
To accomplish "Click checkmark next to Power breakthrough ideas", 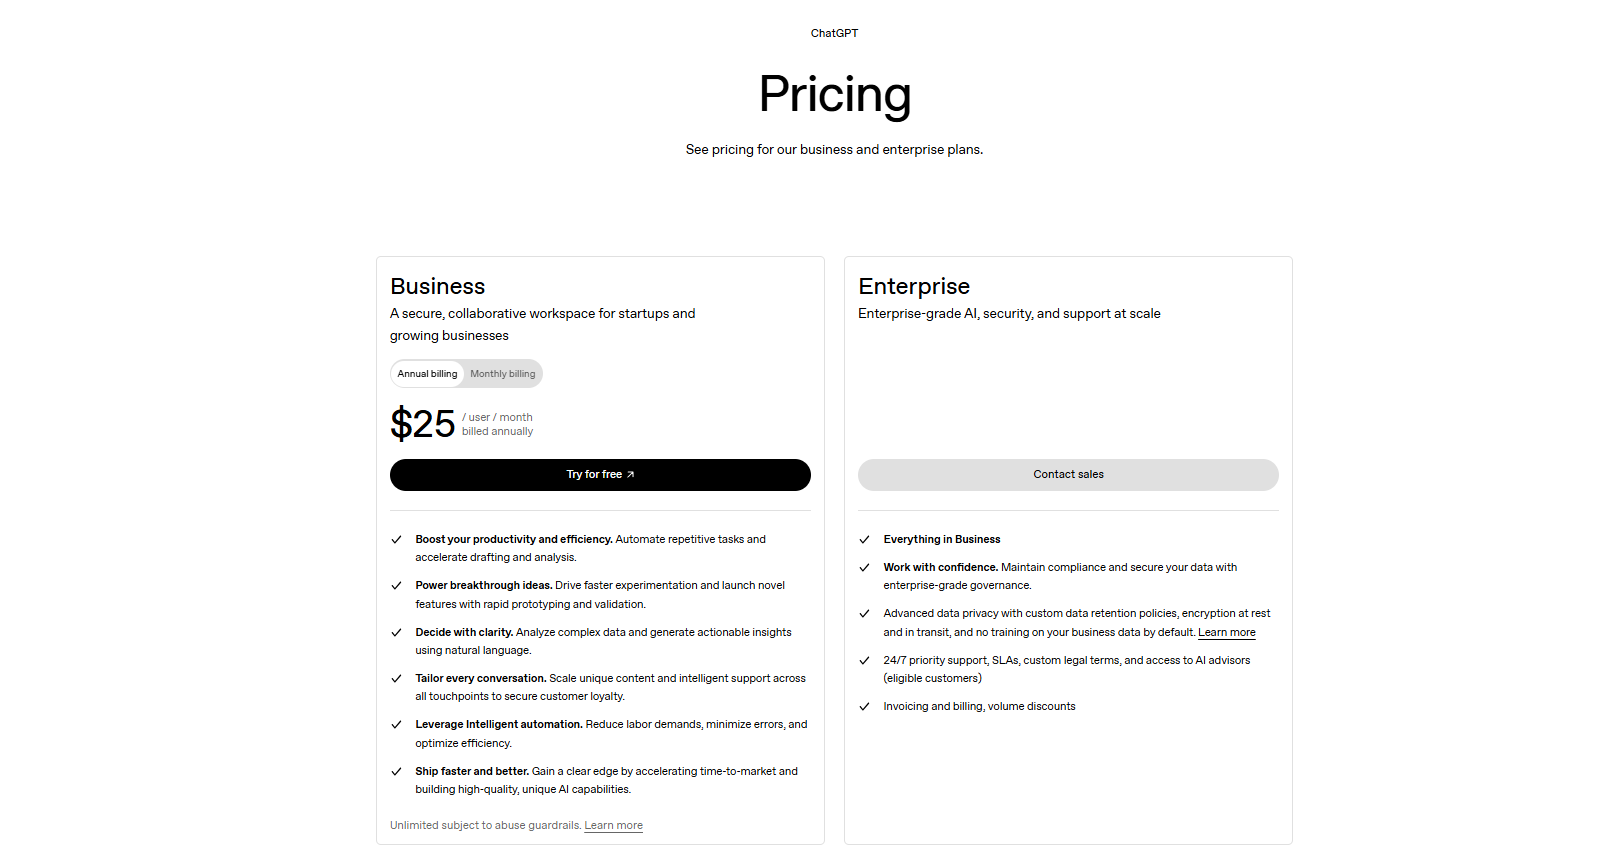I will click(x=396, y=586).
